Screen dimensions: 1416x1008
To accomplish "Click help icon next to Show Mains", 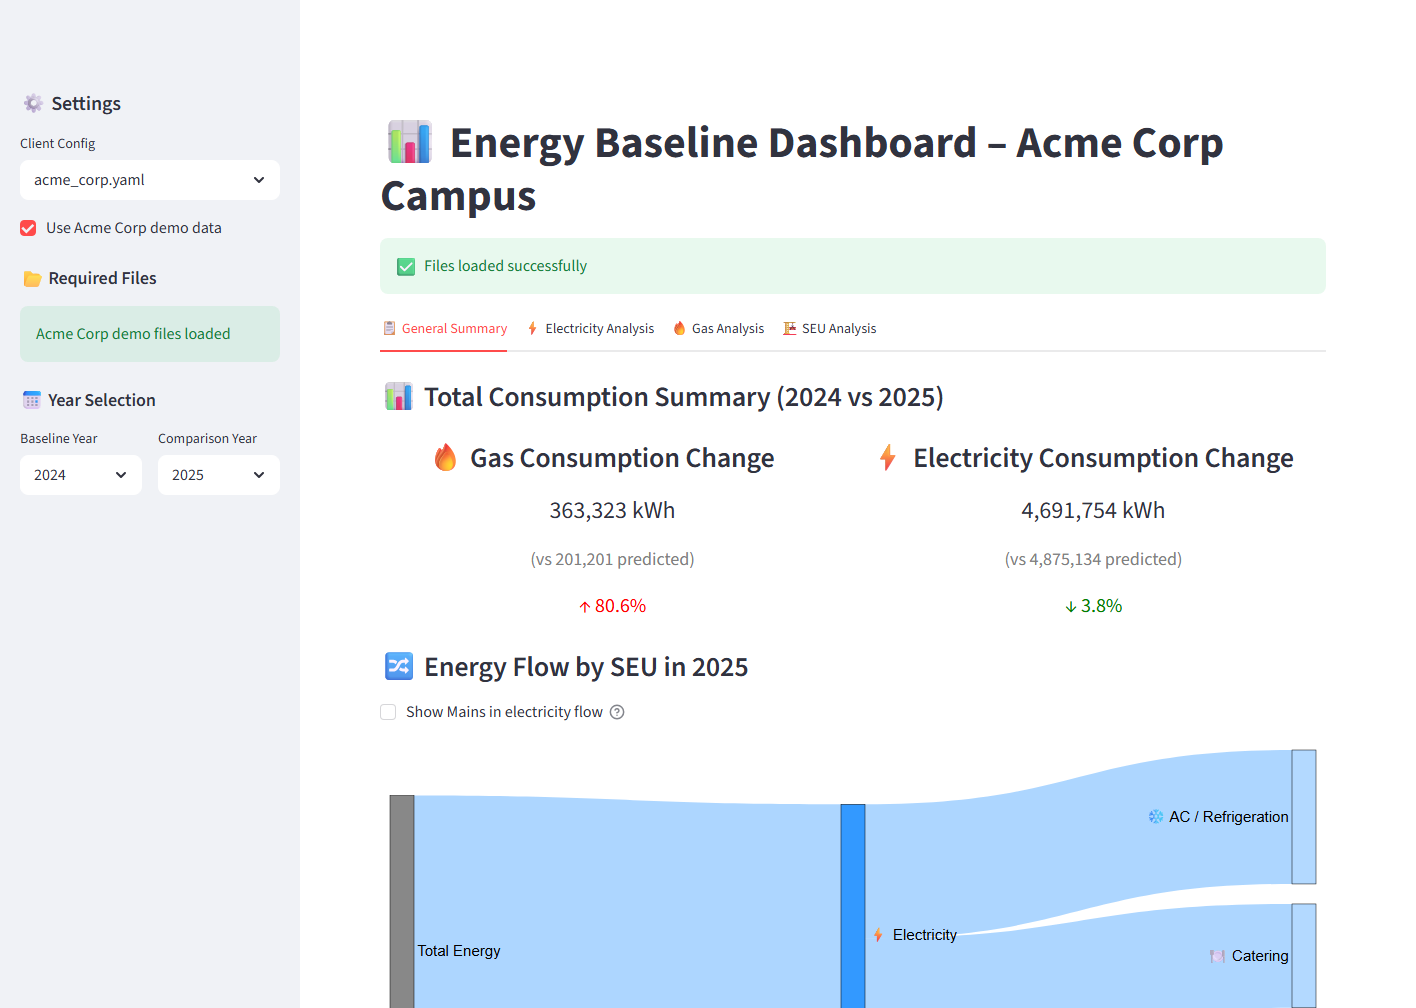I will [x=617, y=712].
